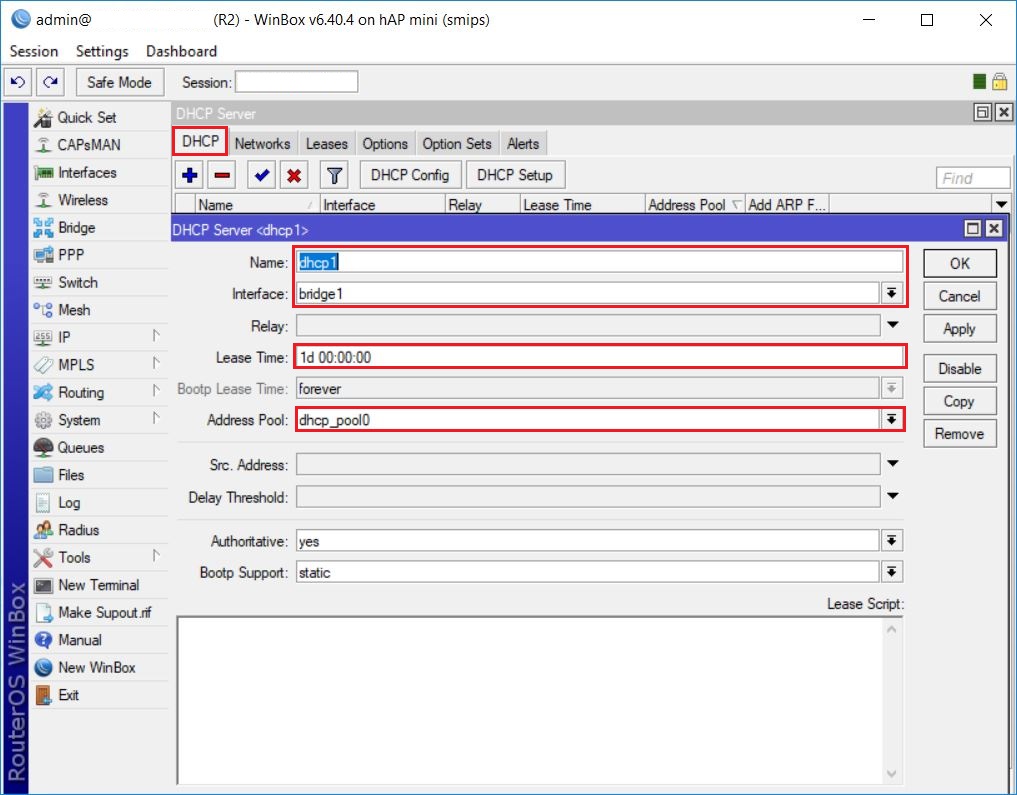Expand the System submenu
Screen dimensions: 1017x795
156,418
